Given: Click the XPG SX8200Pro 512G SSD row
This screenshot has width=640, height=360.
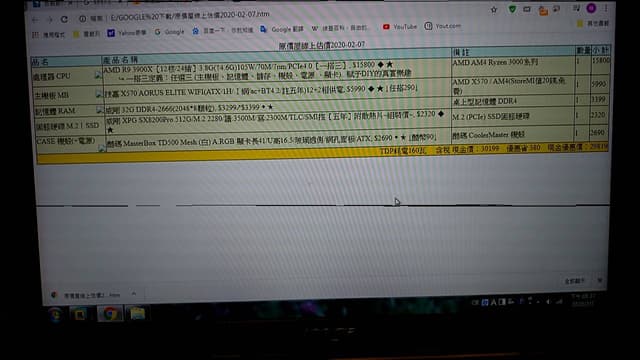Looking at the screenshot, I should tap(278, 121).
